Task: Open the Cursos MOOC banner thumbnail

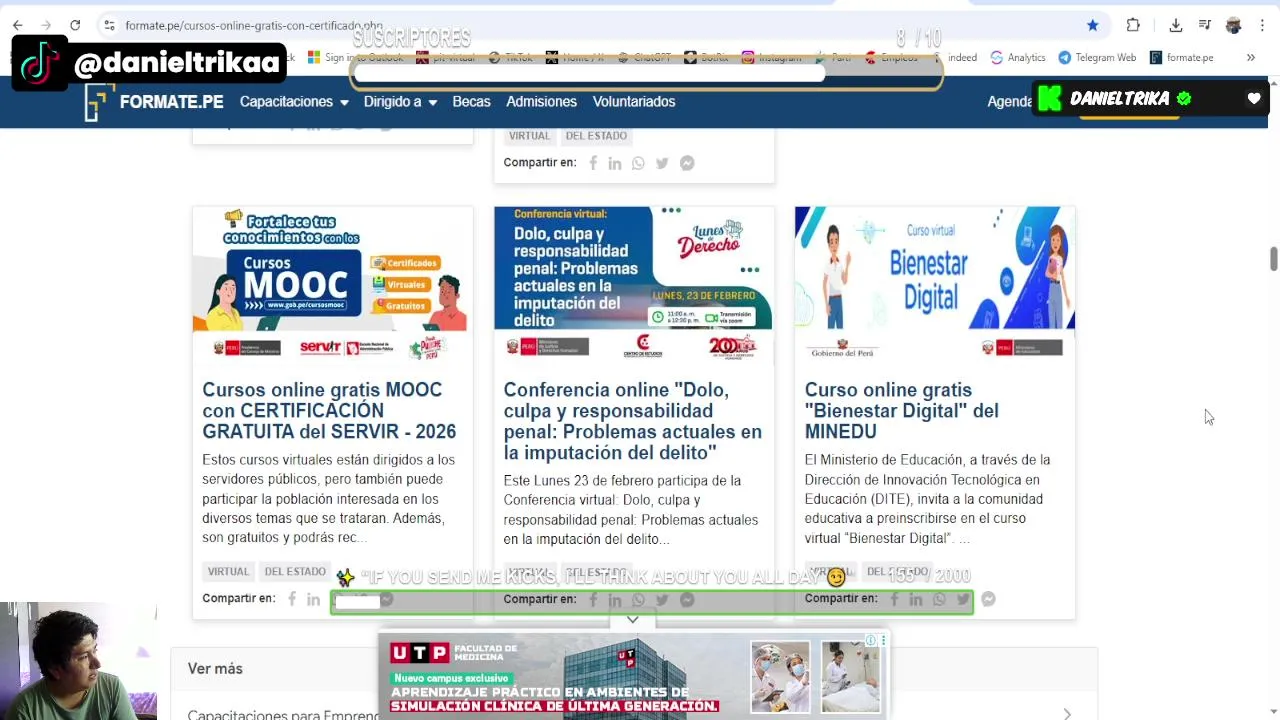Action: tap(333, 284)
